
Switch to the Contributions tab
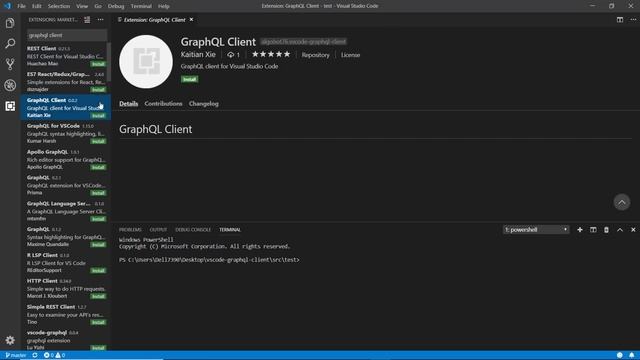pos(163,104)
